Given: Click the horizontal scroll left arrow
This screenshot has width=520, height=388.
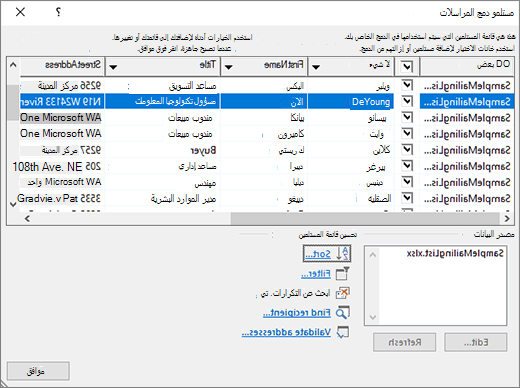Looking at the screenshot, I should click(27, 218).
